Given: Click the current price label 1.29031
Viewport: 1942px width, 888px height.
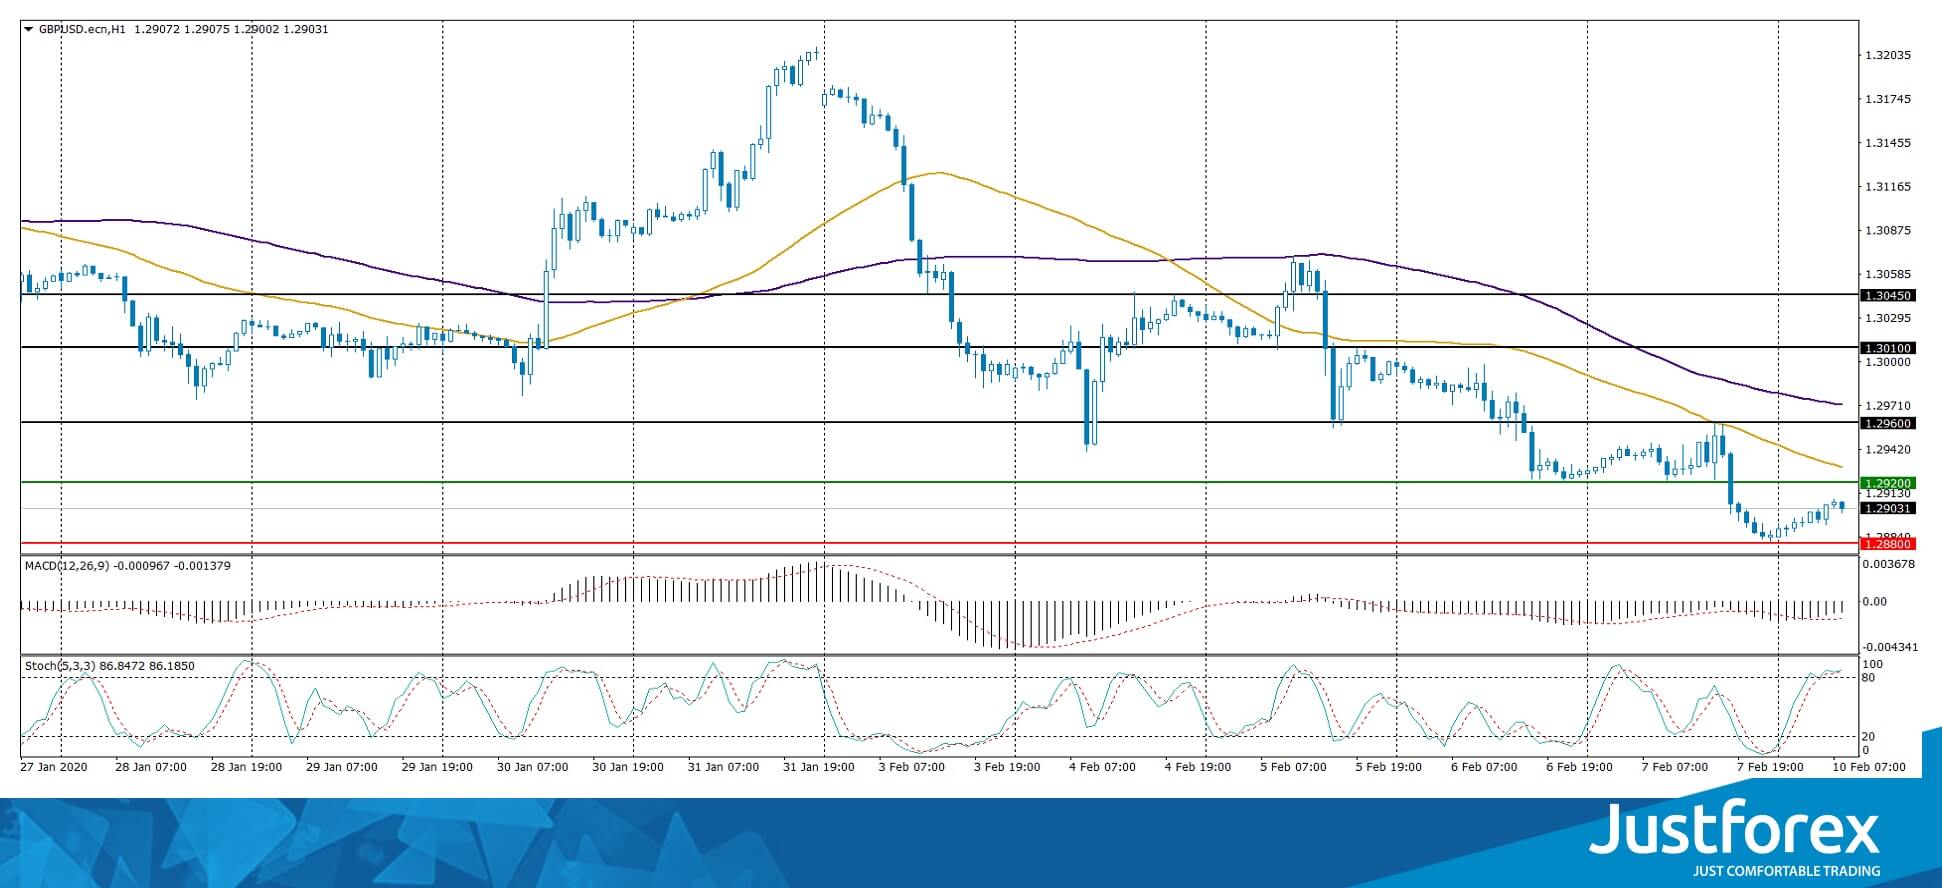Looking at the screenshot, I should point(1887,508).
